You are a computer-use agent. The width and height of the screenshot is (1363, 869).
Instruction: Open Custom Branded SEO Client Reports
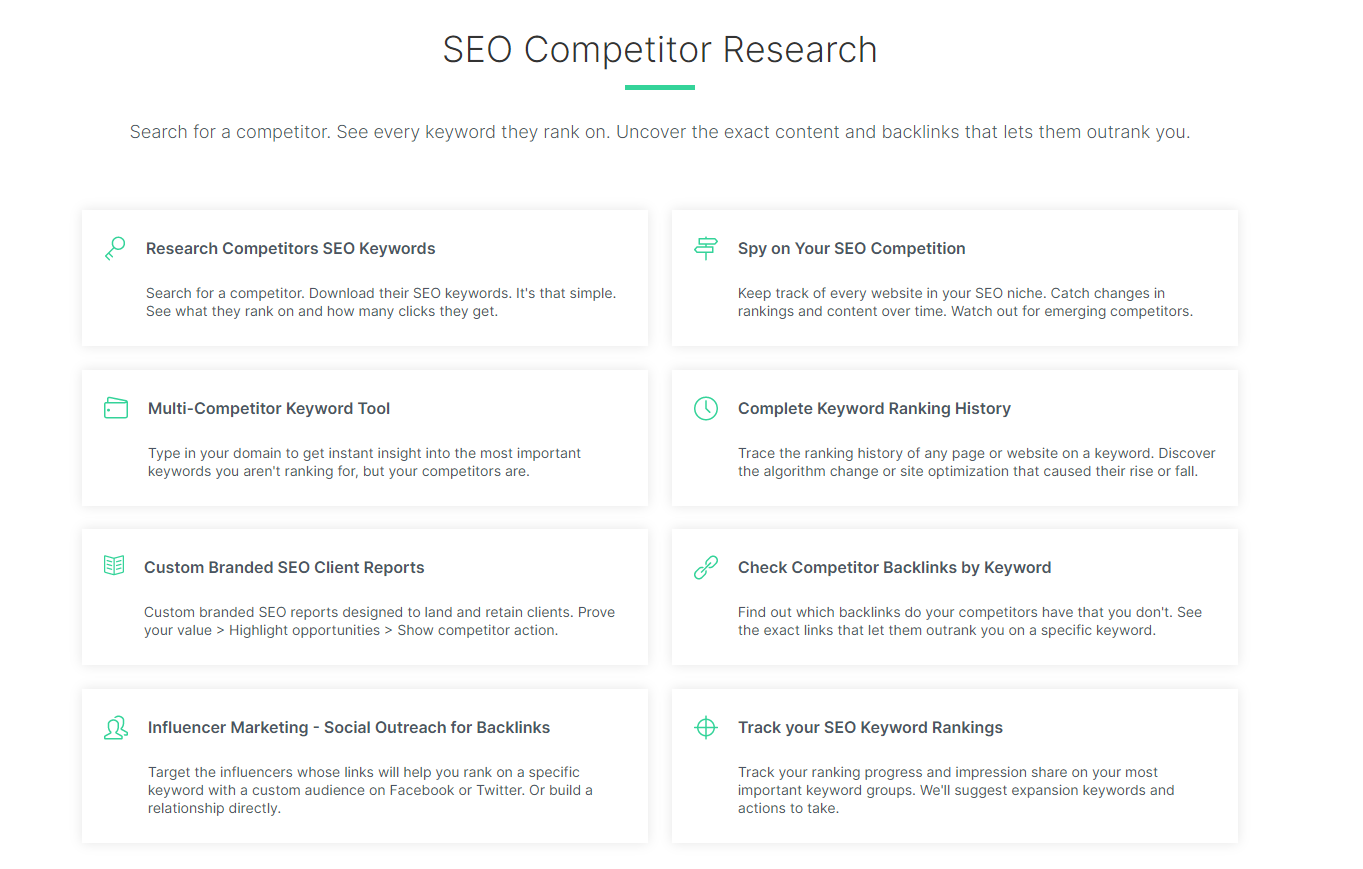(x=284, y=567)
